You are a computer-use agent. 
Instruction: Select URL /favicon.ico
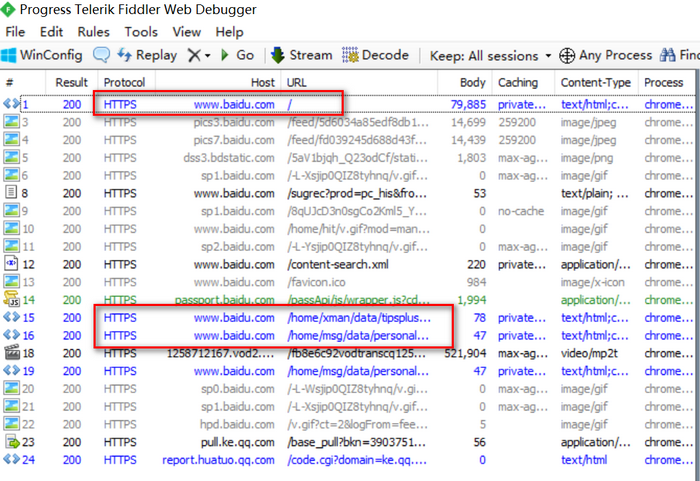317,282
